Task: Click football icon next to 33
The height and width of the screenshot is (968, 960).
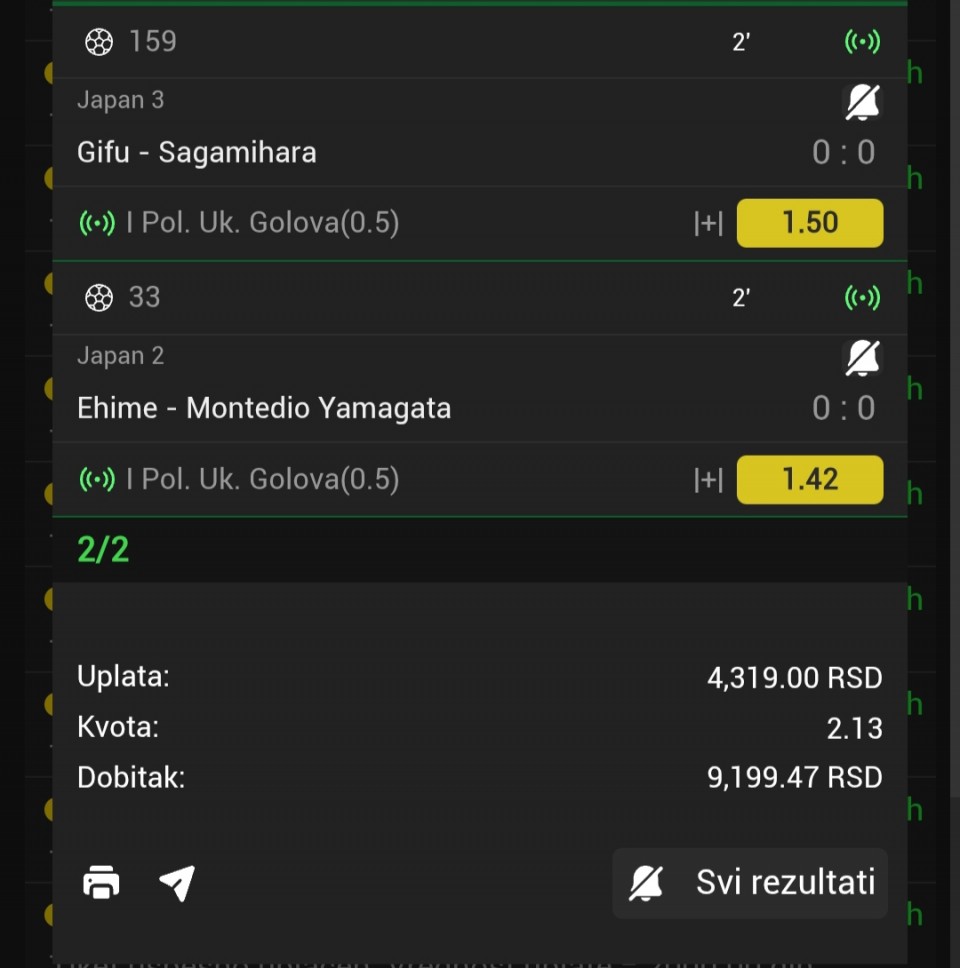Action: pyautogui.click(x=99, y=298)
